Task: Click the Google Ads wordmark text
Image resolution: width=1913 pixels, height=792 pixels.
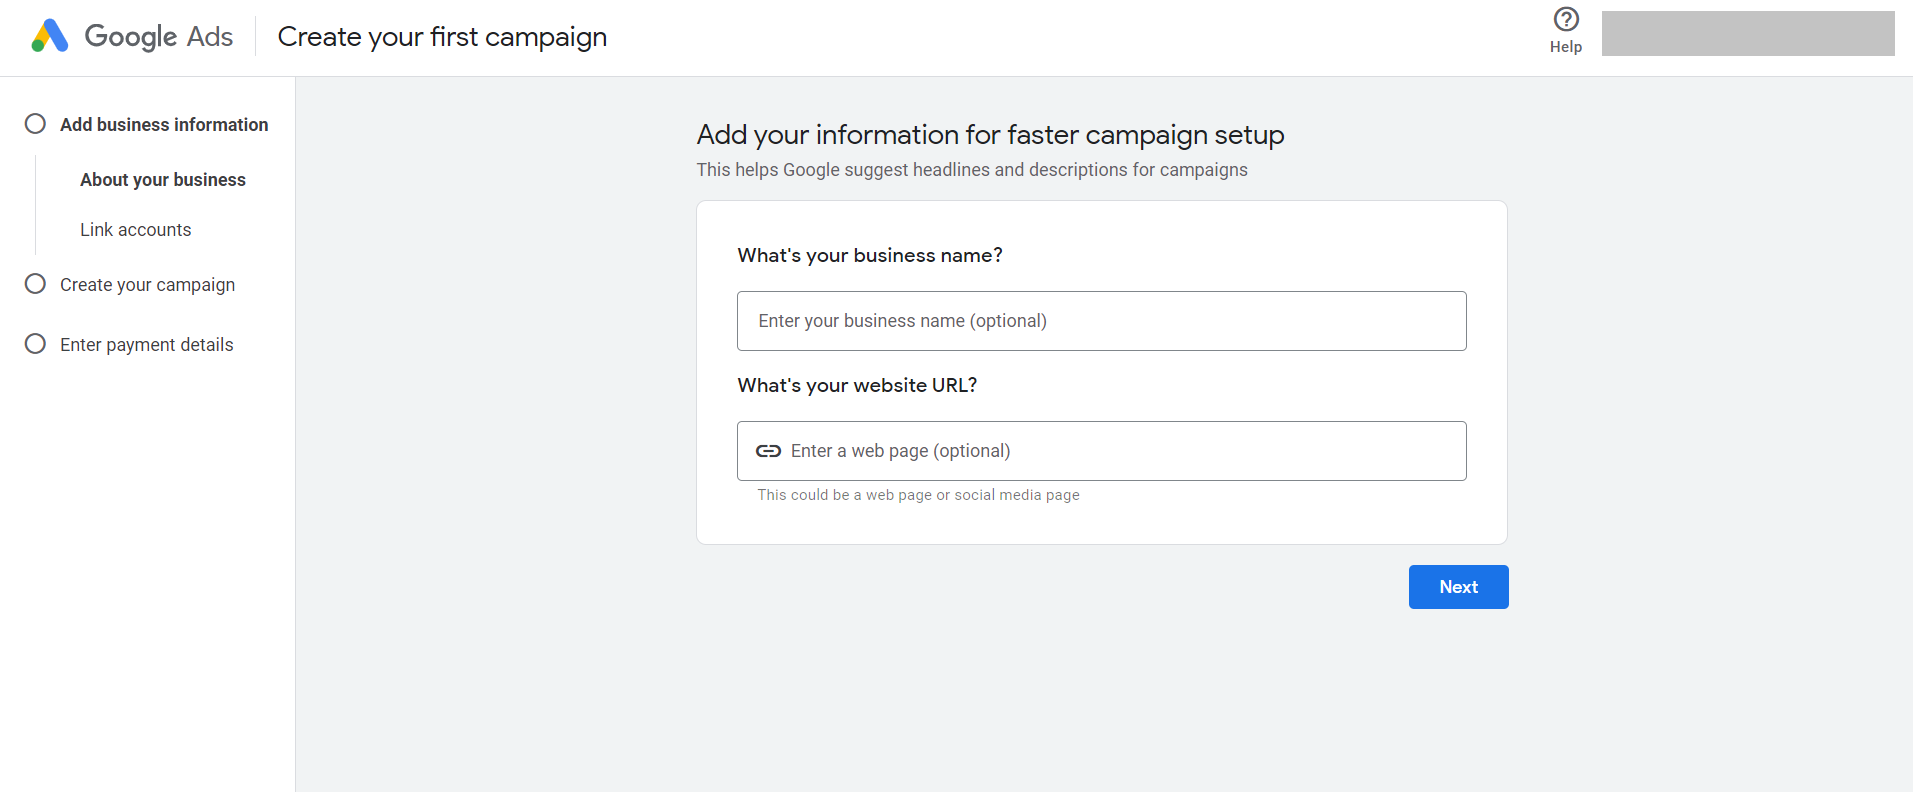Action: click(158, 37)
